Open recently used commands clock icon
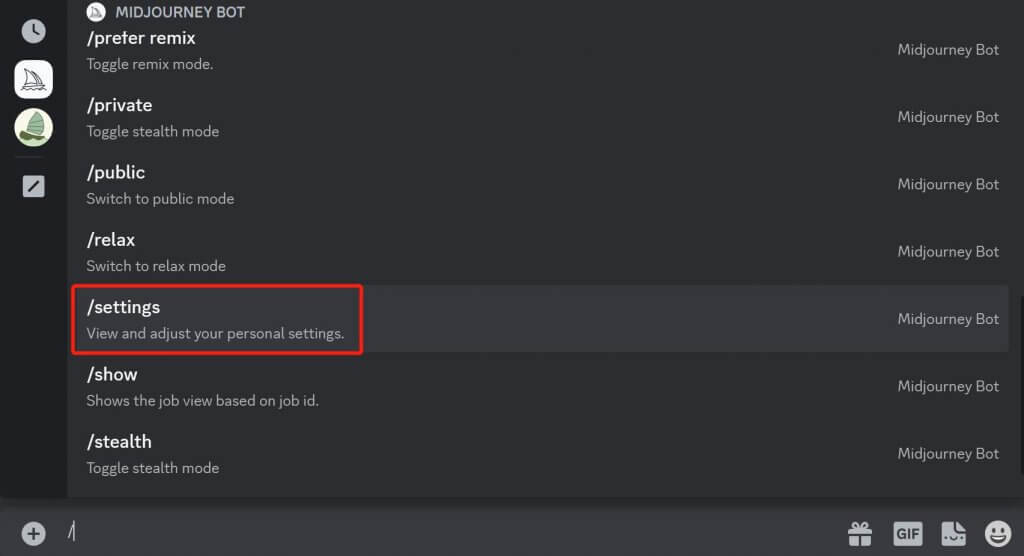Image resolution: width=1024 pixels, height=556 pixels. (33, 31)
